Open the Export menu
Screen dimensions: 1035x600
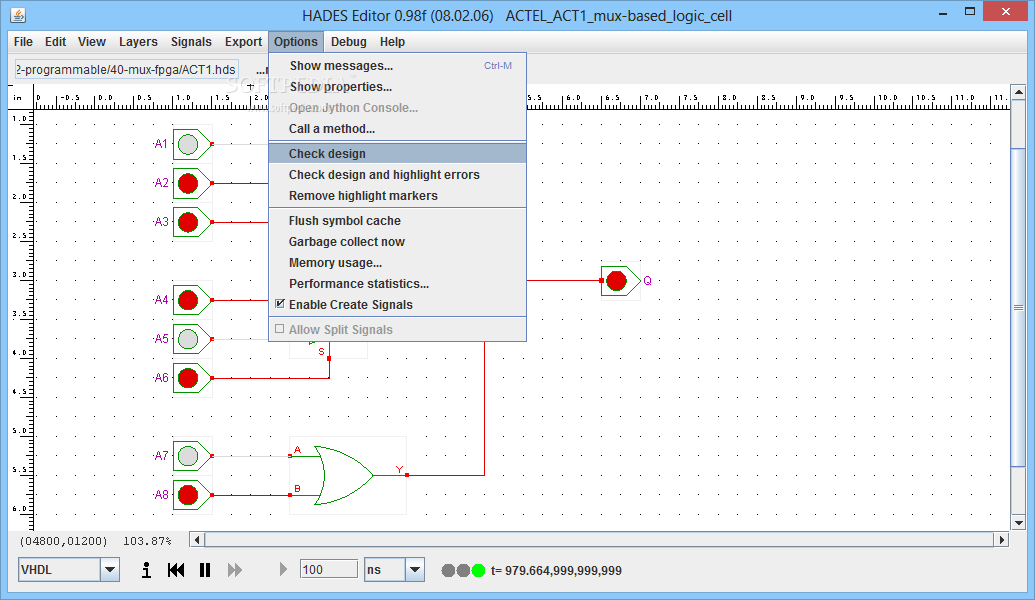(x=244, y=42)
